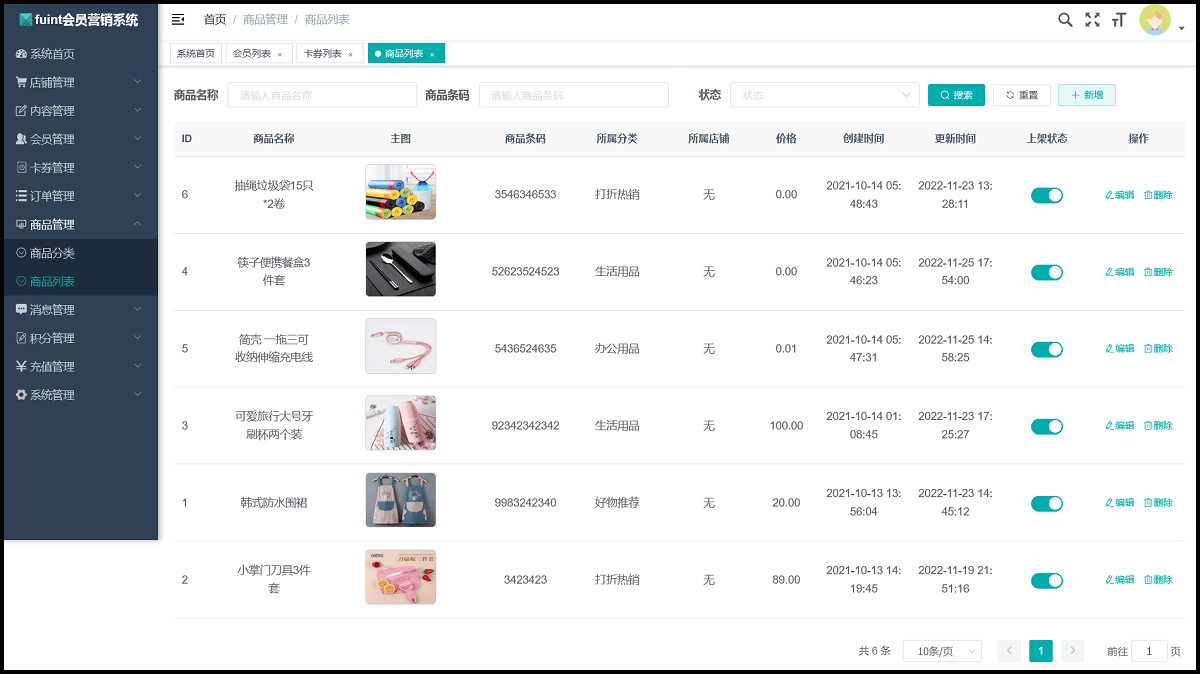Click the user avatar in header
The image size is (1200, 674).
pos(1155,20)
